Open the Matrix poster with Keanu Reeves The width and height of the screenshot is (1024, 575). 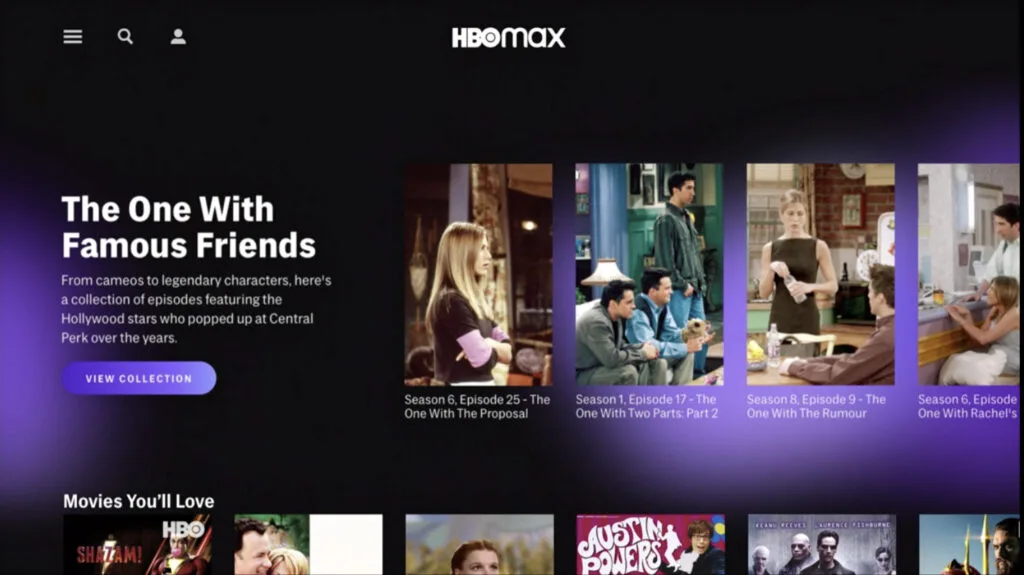(x=822, y=545)
